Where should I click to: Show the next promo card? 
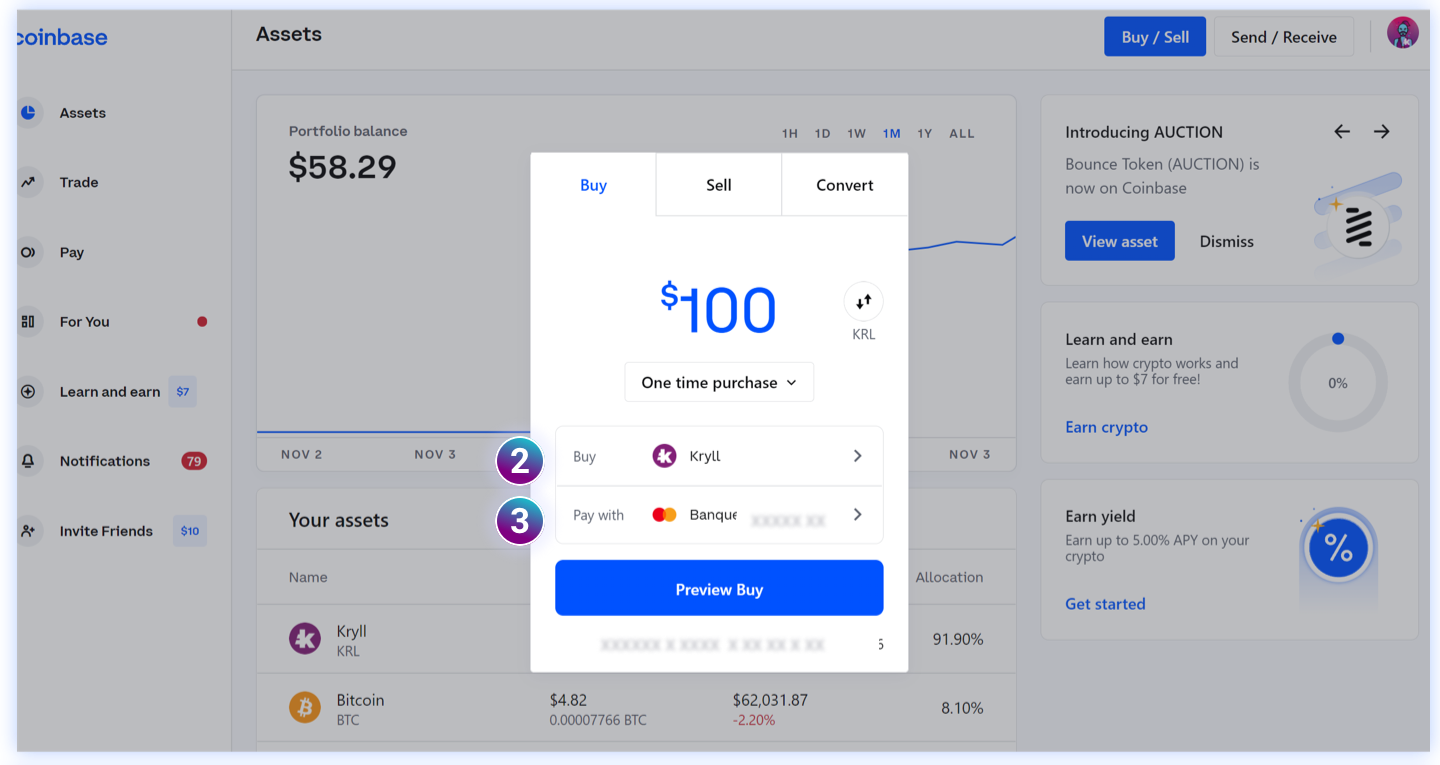pos(1381,132)
